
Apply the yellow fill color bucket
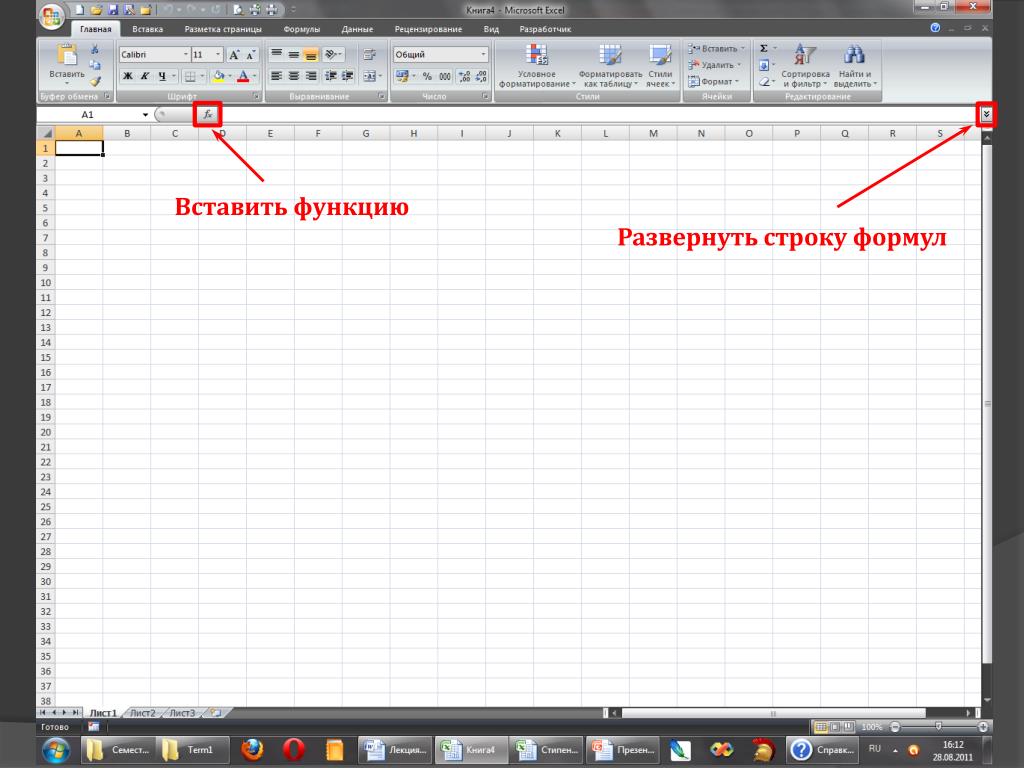click(x=219, y=76)
